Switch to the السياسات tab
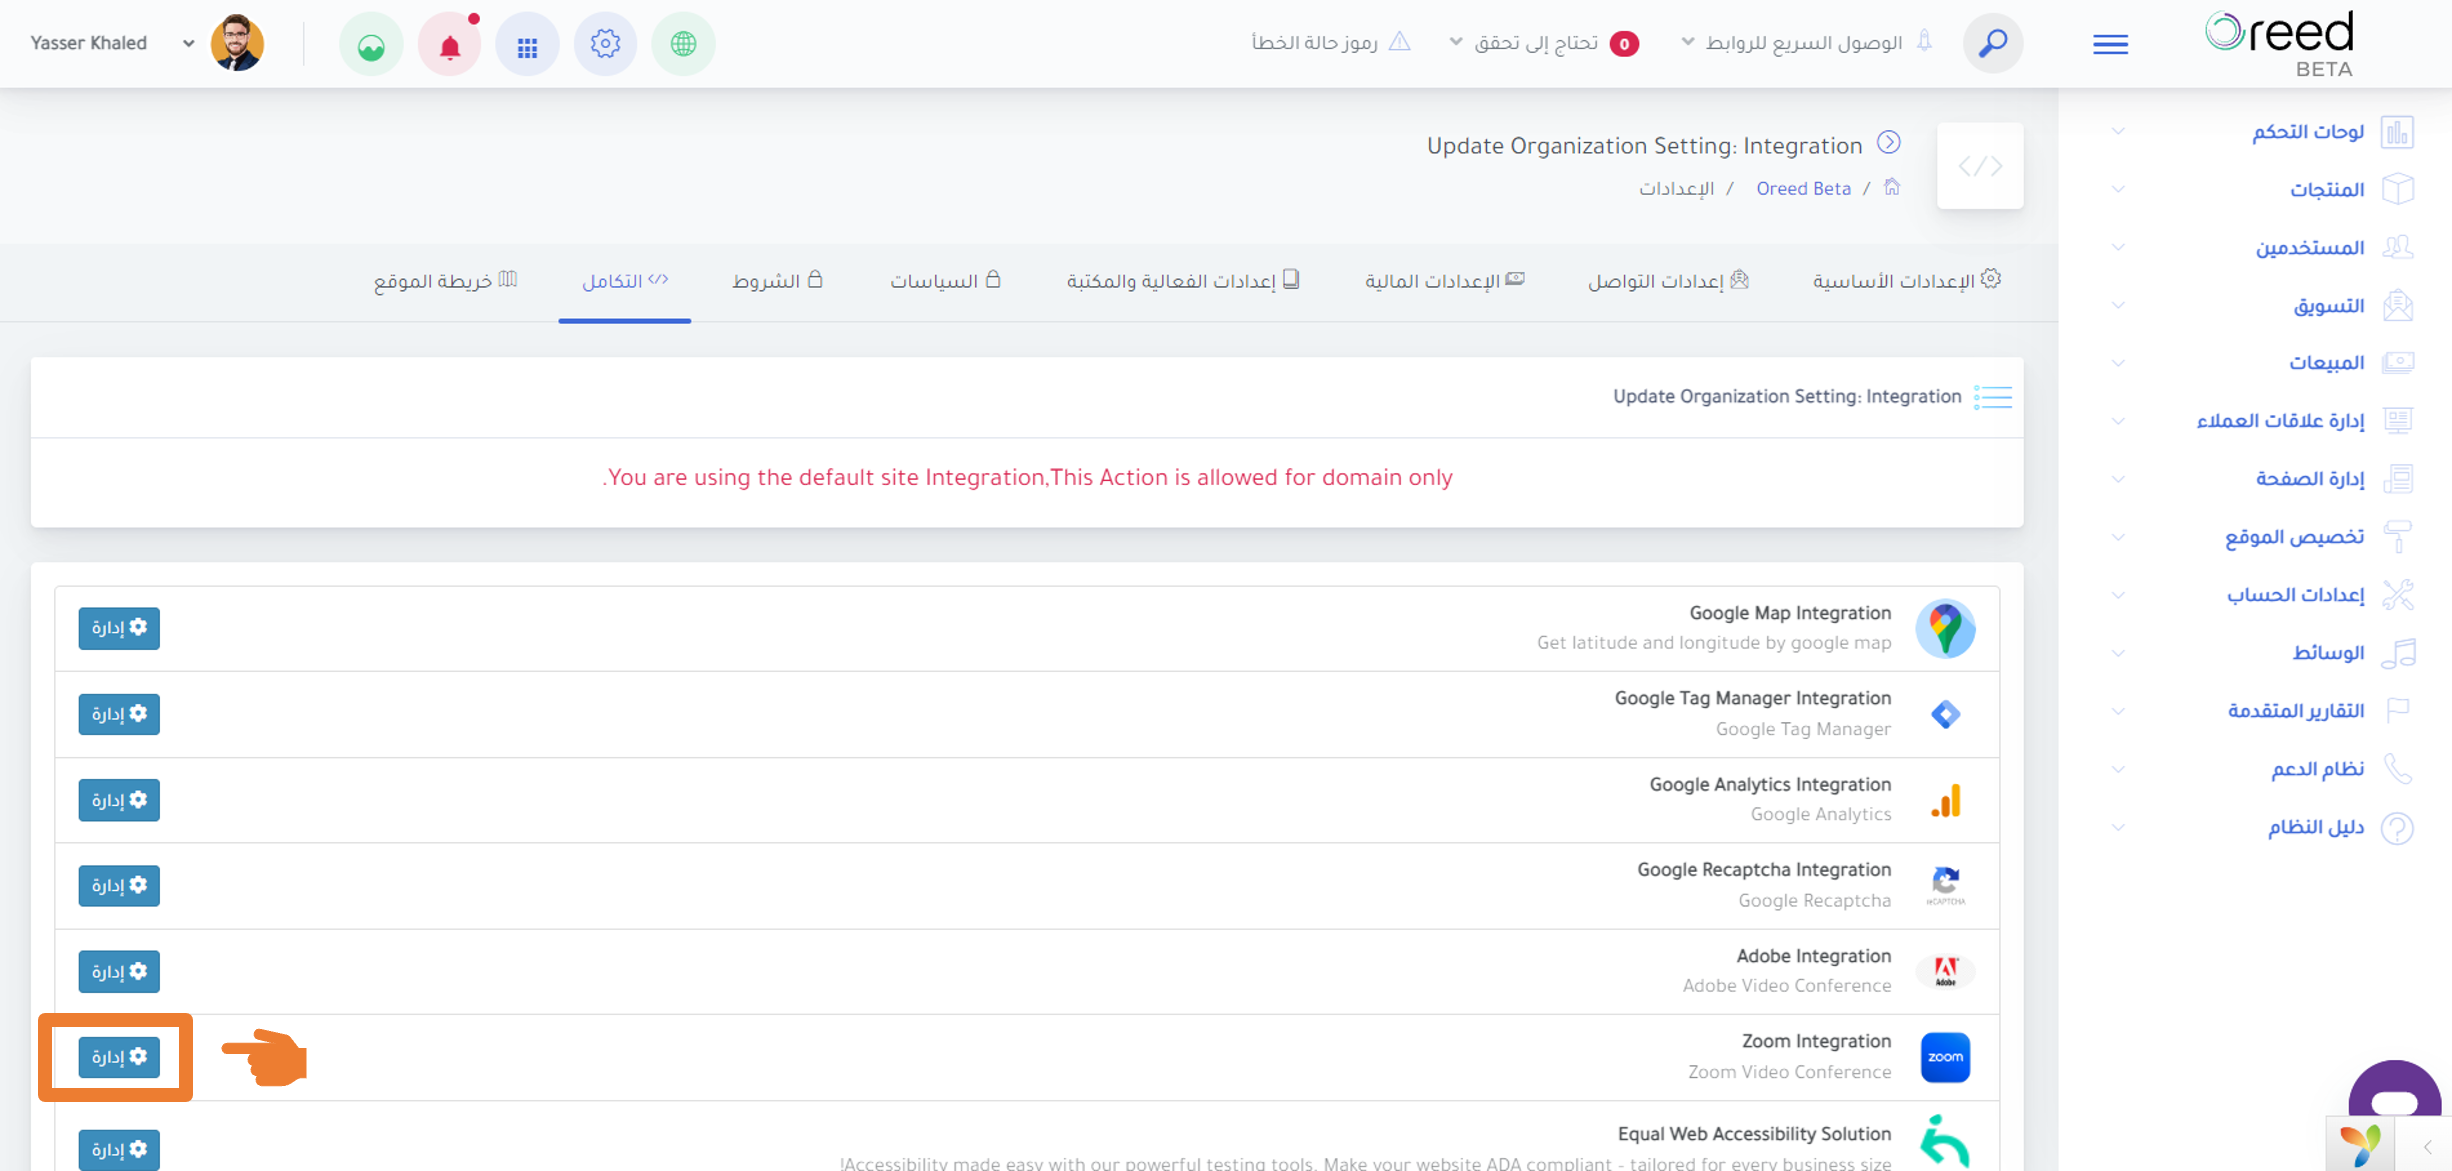The width and height of the screenshot is (2452, 1171). [x=945, y=281]
